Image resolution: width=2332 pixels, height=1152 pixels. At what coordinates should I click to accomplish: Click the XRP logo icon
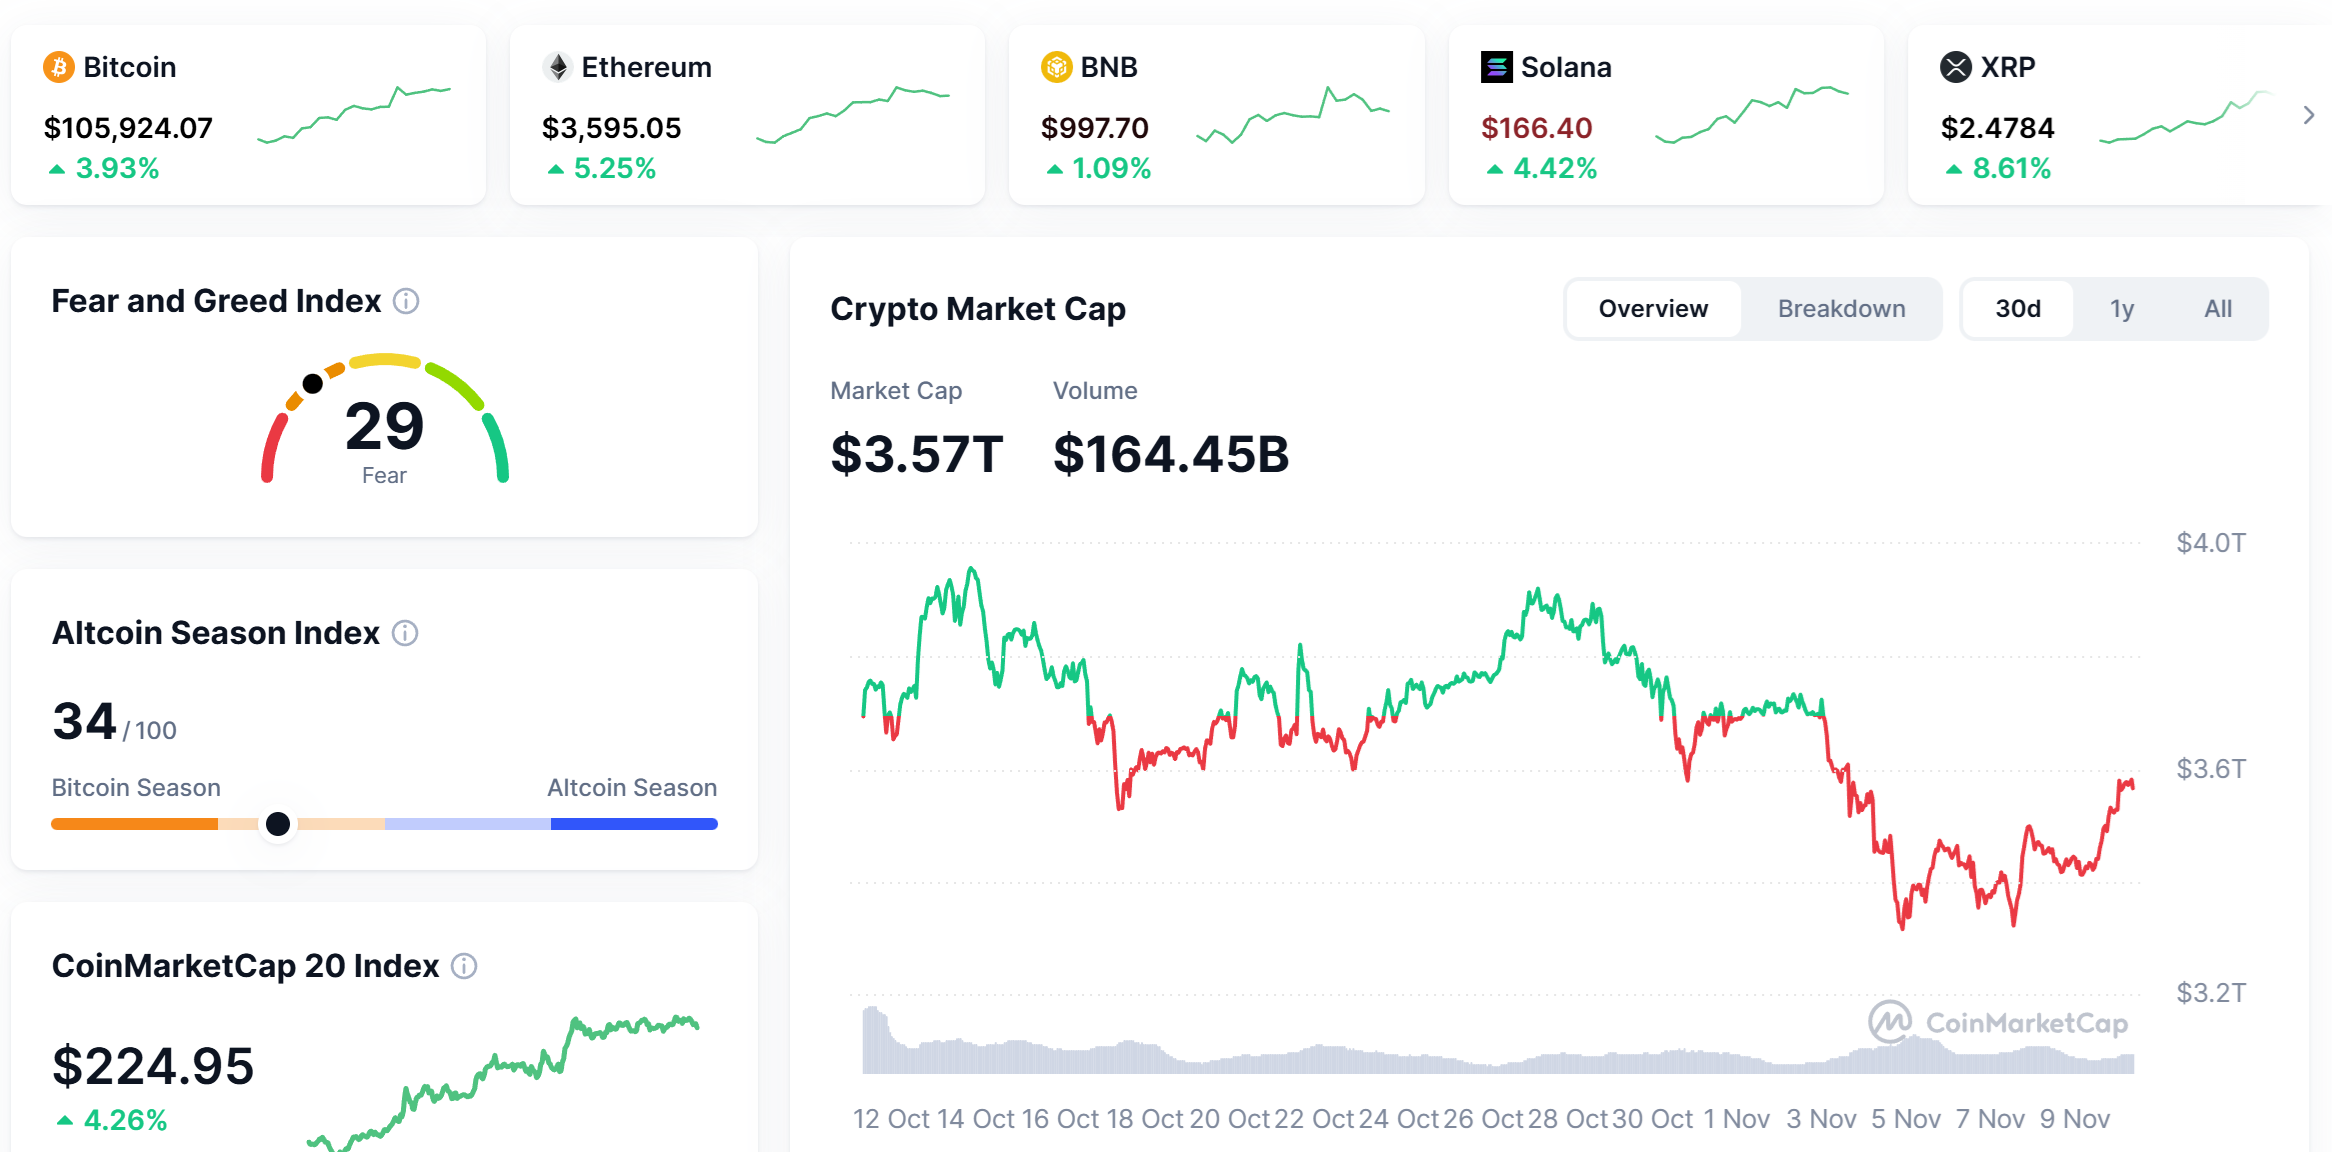[x=1955, y=67]
